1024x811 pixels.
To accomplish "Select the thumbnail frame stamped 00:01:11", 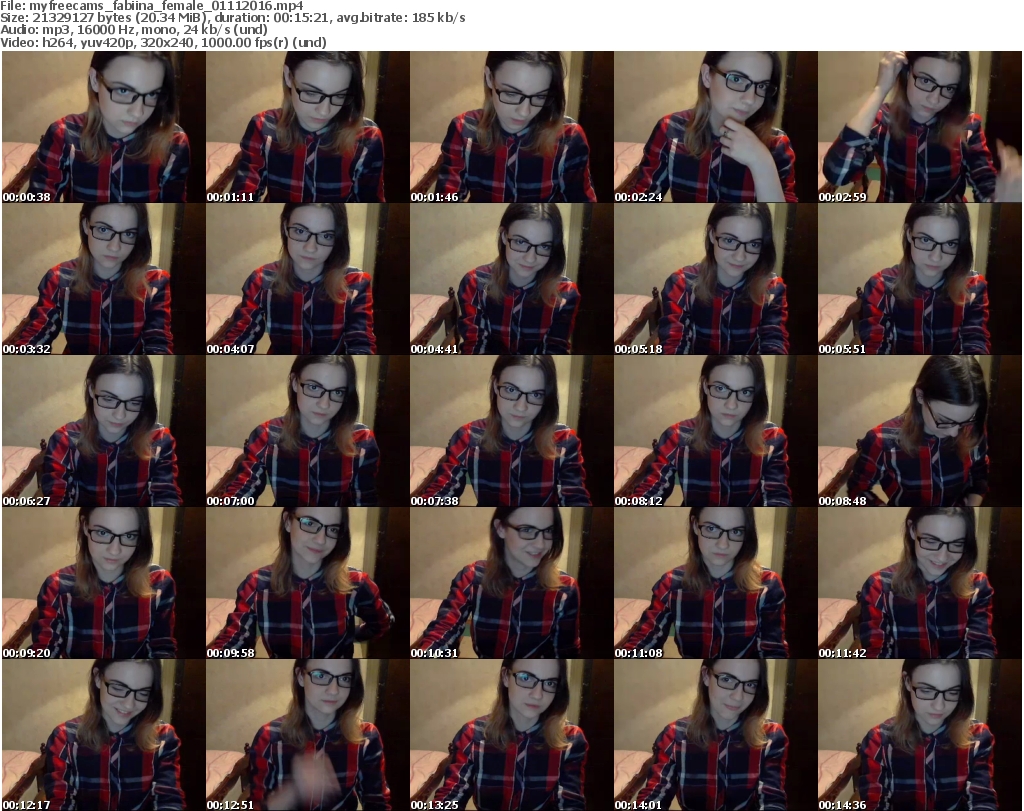I will (308, 127).
